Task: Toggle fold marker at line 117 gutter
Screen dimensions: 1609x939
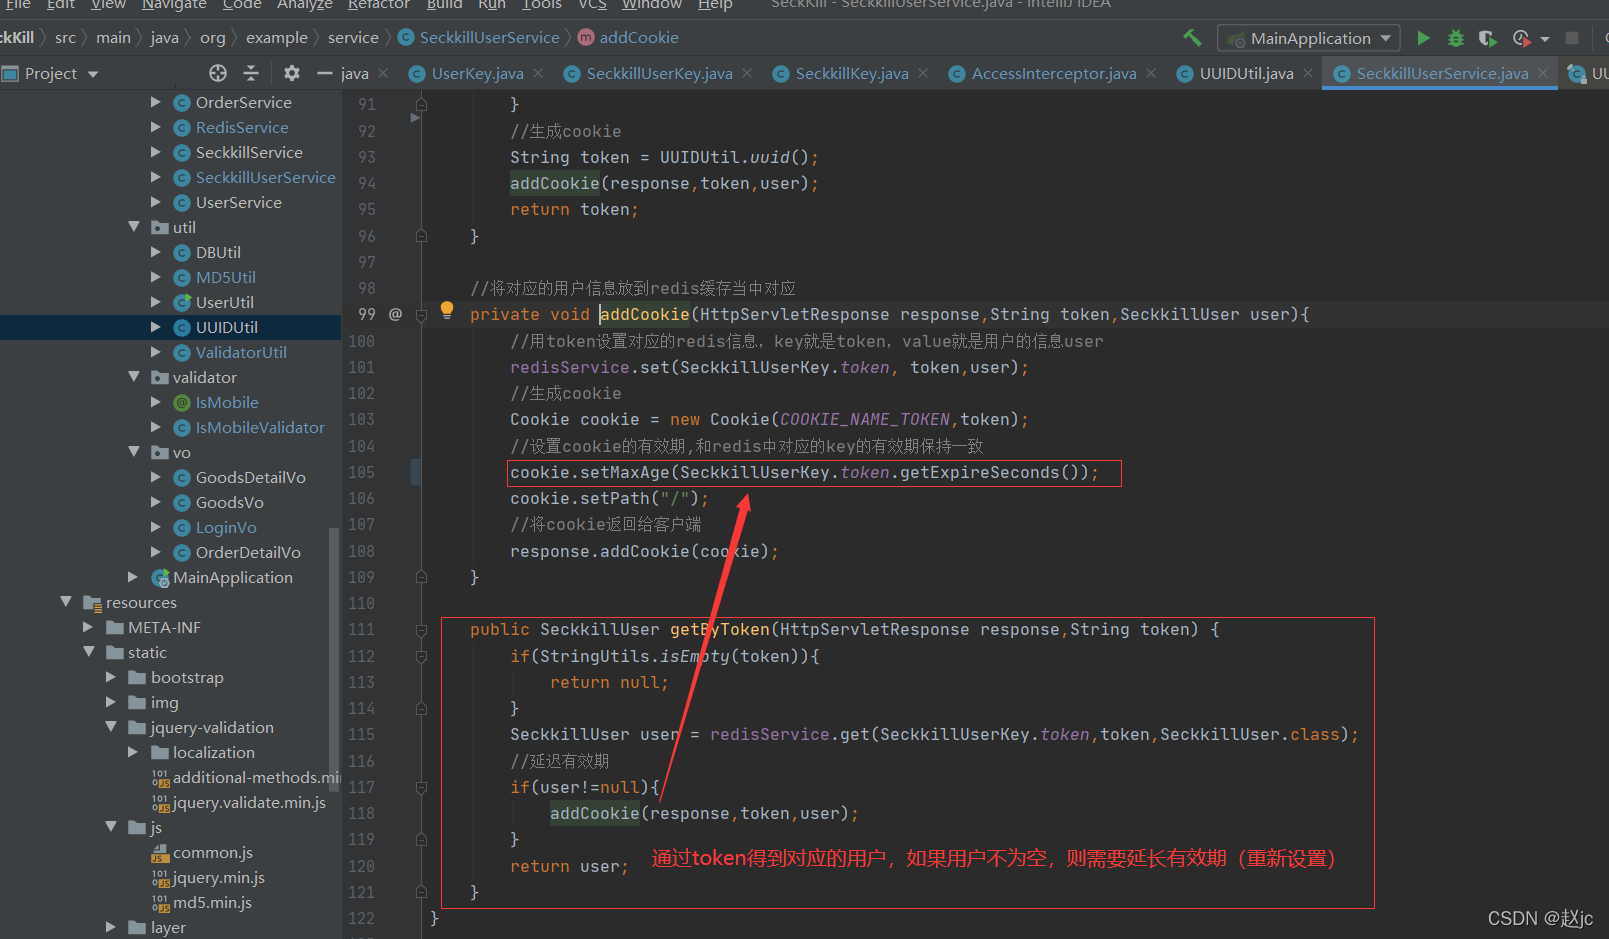Action: pos(421,788)
